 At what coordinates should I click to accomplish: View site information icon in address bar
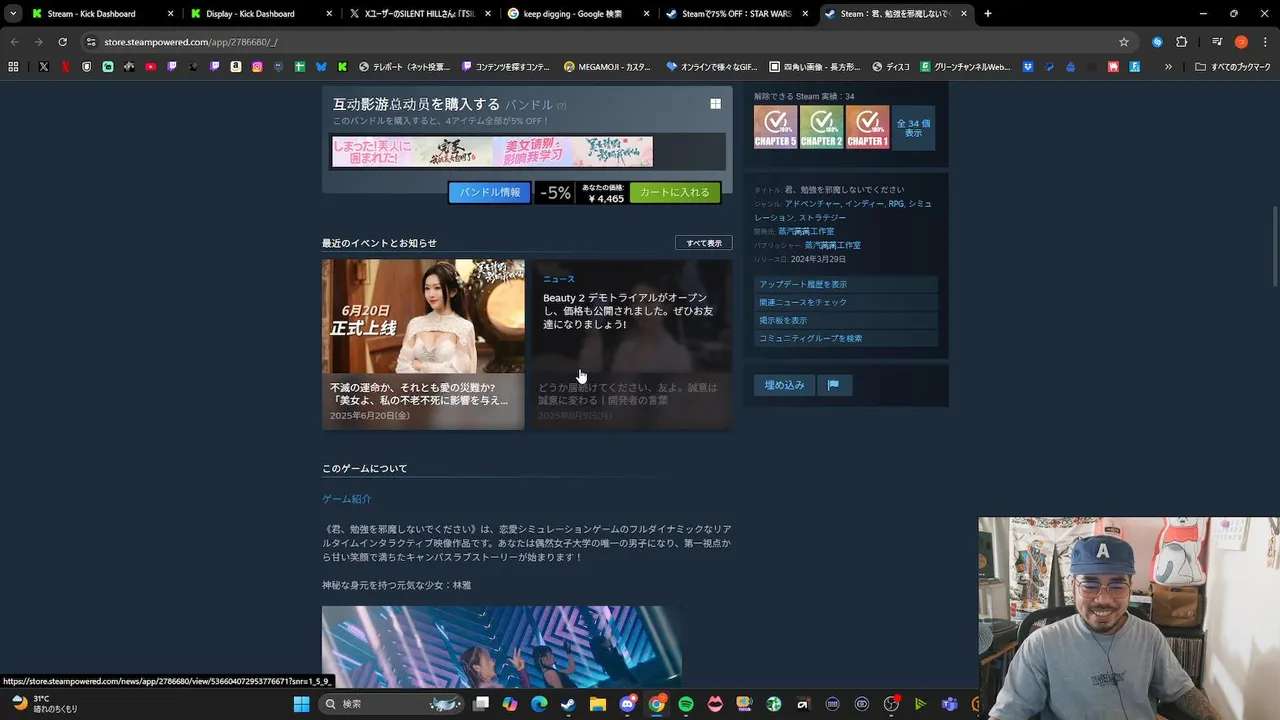point(91,42)
